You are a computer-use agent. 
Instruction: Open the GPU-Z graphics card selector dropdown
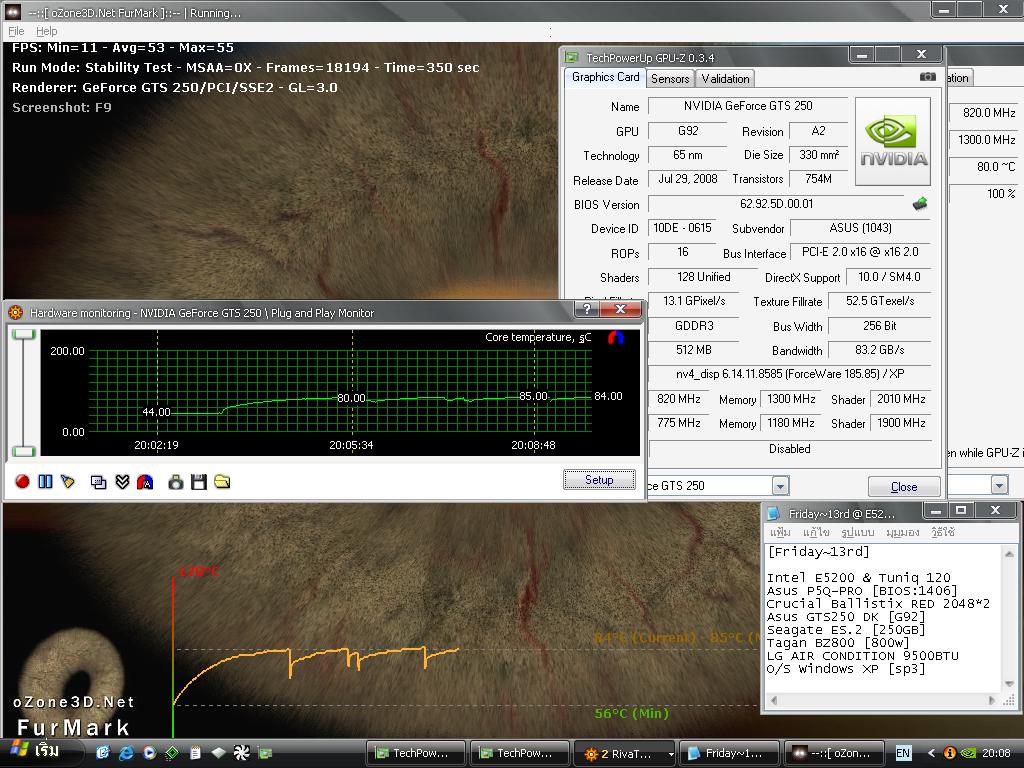click(780, 486)
